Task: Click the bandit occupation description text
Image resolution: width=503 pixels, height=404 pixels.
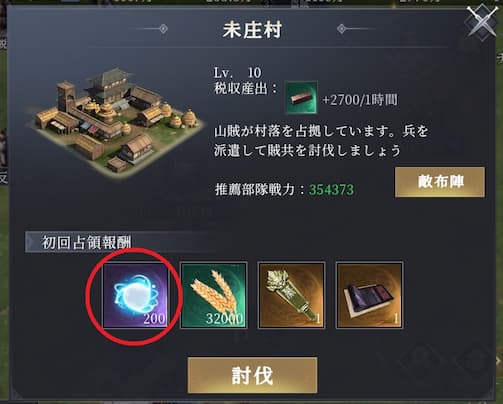Action: pyautogui.click(x=321, y=141)
